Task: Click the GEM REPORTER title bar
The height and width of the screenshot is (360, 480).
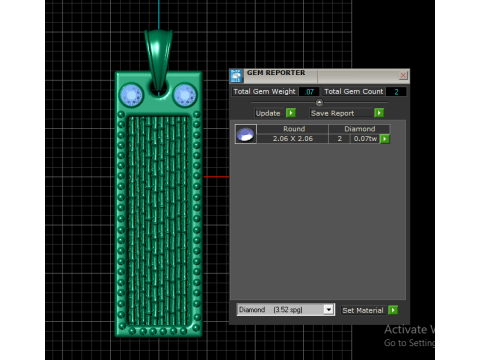Action: pyautogui.click(x=320, y=76)
